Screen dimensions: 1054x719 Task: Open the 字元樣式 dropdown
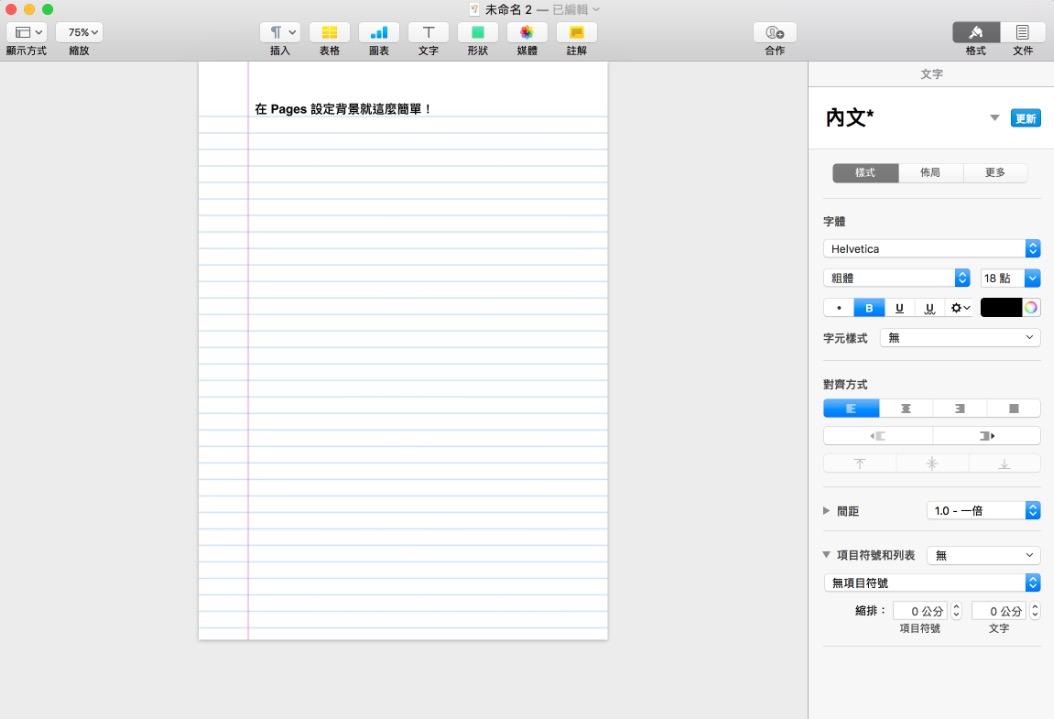click(960, 337)
